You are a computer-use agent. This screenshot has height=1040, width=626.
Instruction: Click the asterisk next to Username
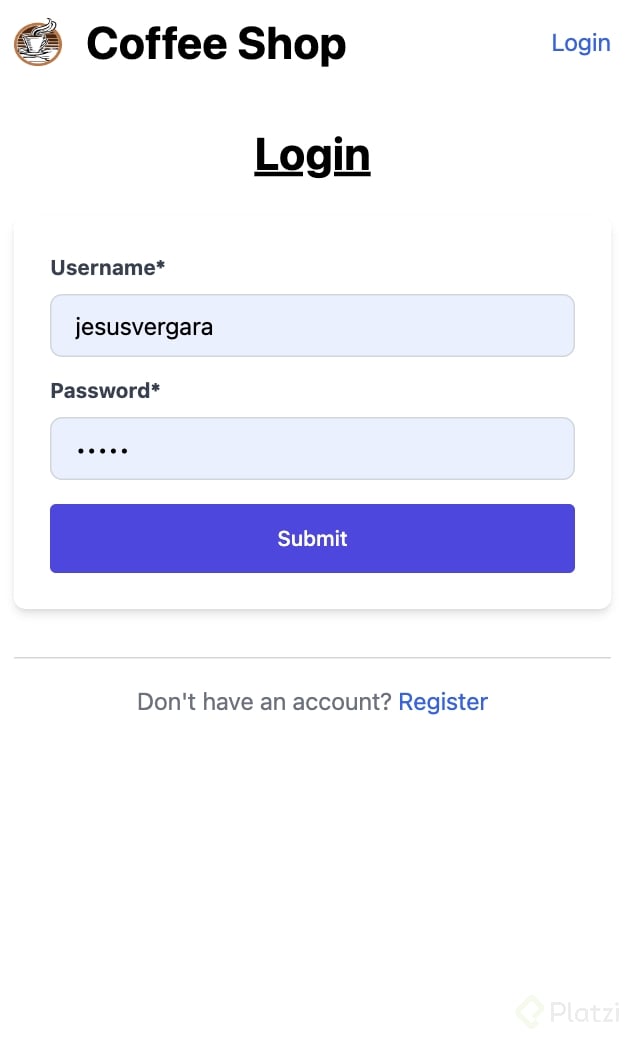(x=160, y=267)
